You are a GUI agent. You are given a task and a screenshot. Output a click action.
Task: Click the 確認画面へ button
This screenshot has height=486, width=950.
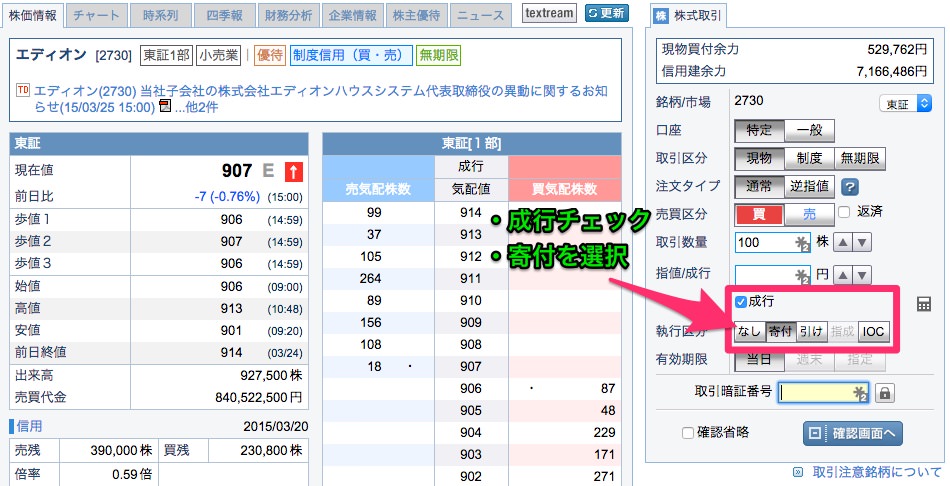[x=853, y=433]
